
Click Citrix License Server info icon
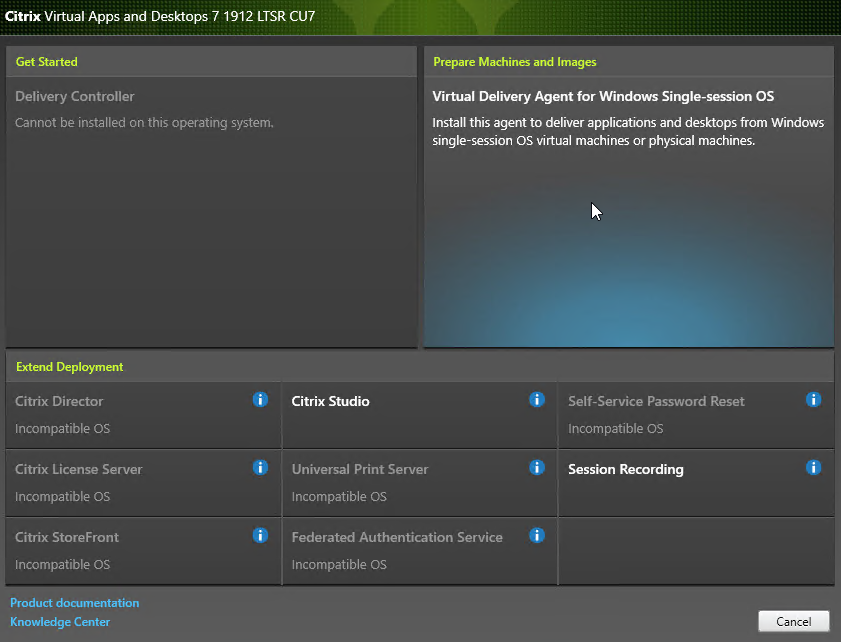coord(260,468)
